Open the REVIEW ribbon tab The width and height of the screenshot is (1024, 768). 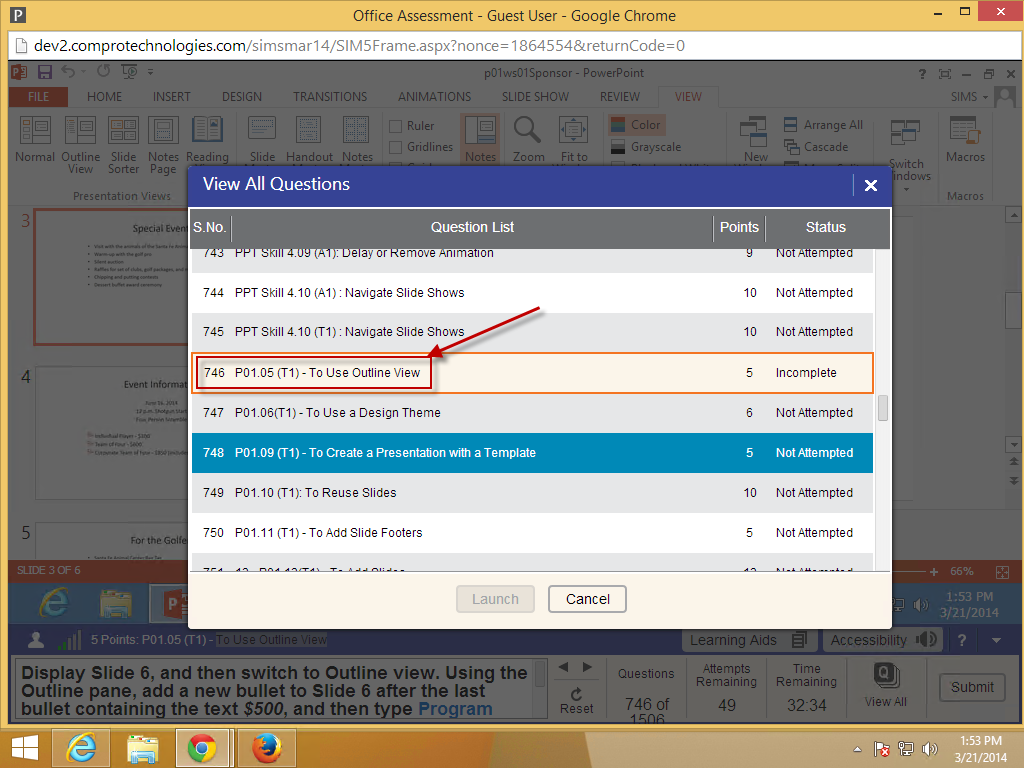click(620, 97)
